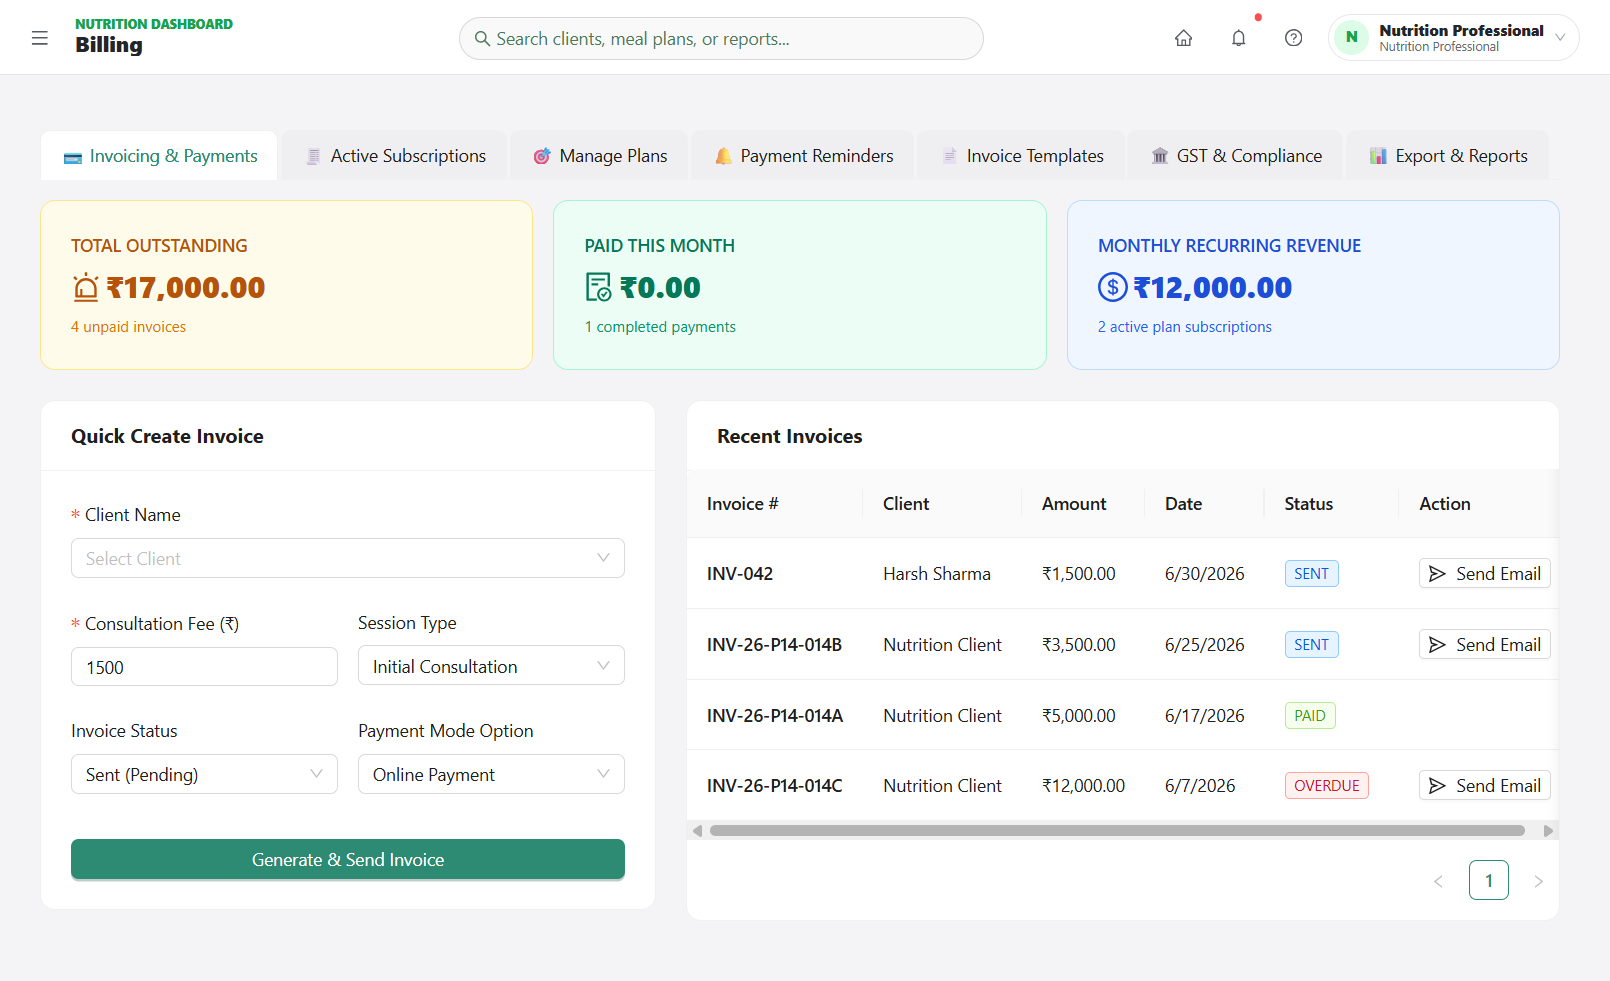Viewport: 1610px width, 981px height.
Task: Open Export & Reports tab
Action: 1448,156
